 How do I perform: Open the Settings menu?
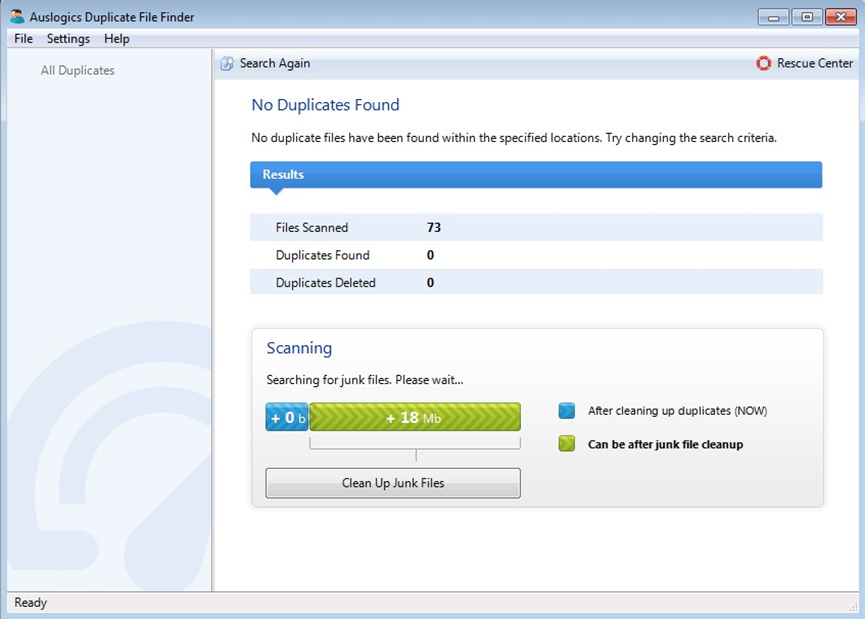pos(68,39)
